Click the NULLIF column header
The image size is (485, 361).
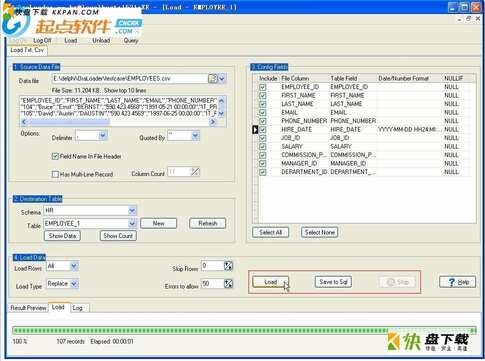coord(454,78)
